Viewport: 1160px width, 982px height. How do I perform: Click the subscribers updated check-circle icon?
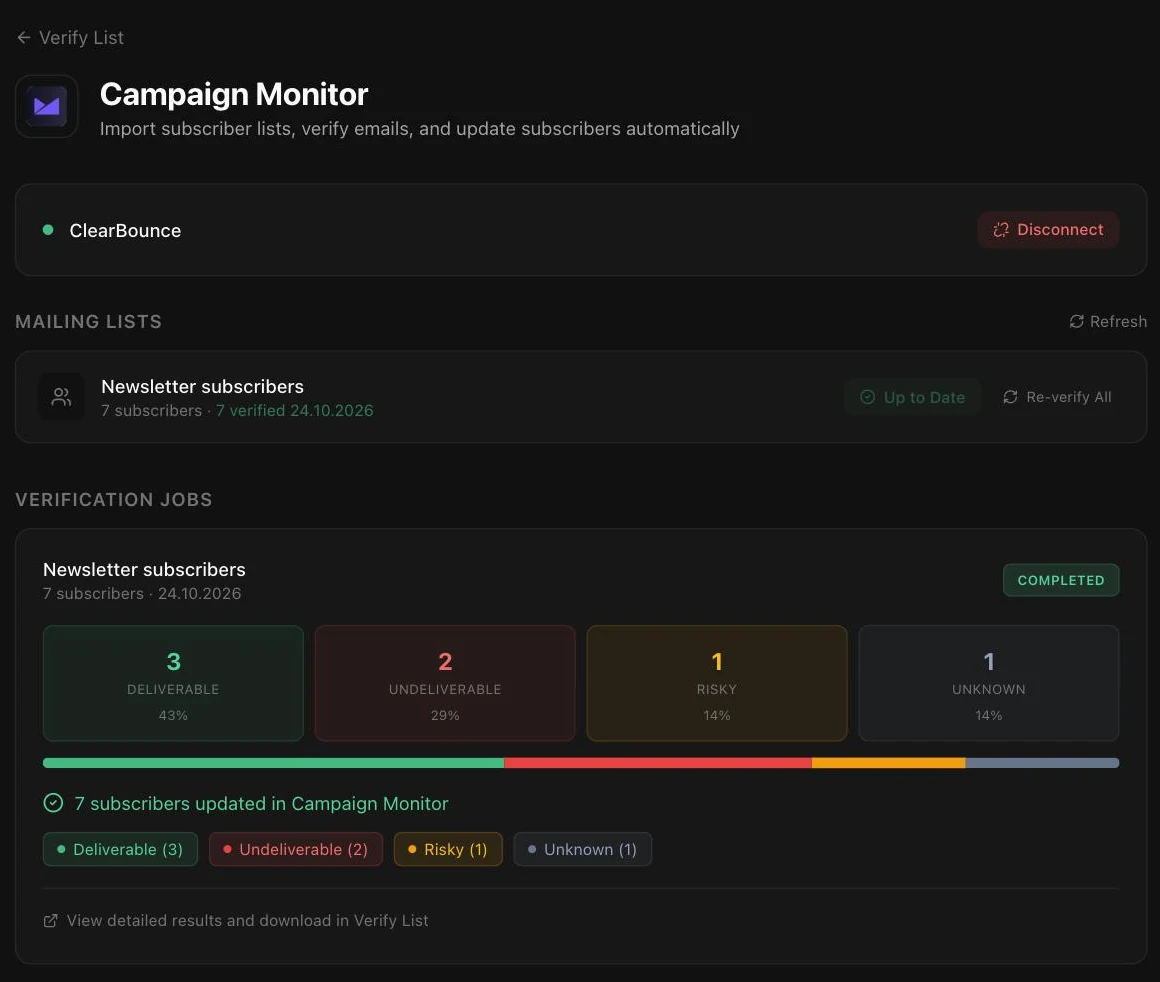(53, 803)
